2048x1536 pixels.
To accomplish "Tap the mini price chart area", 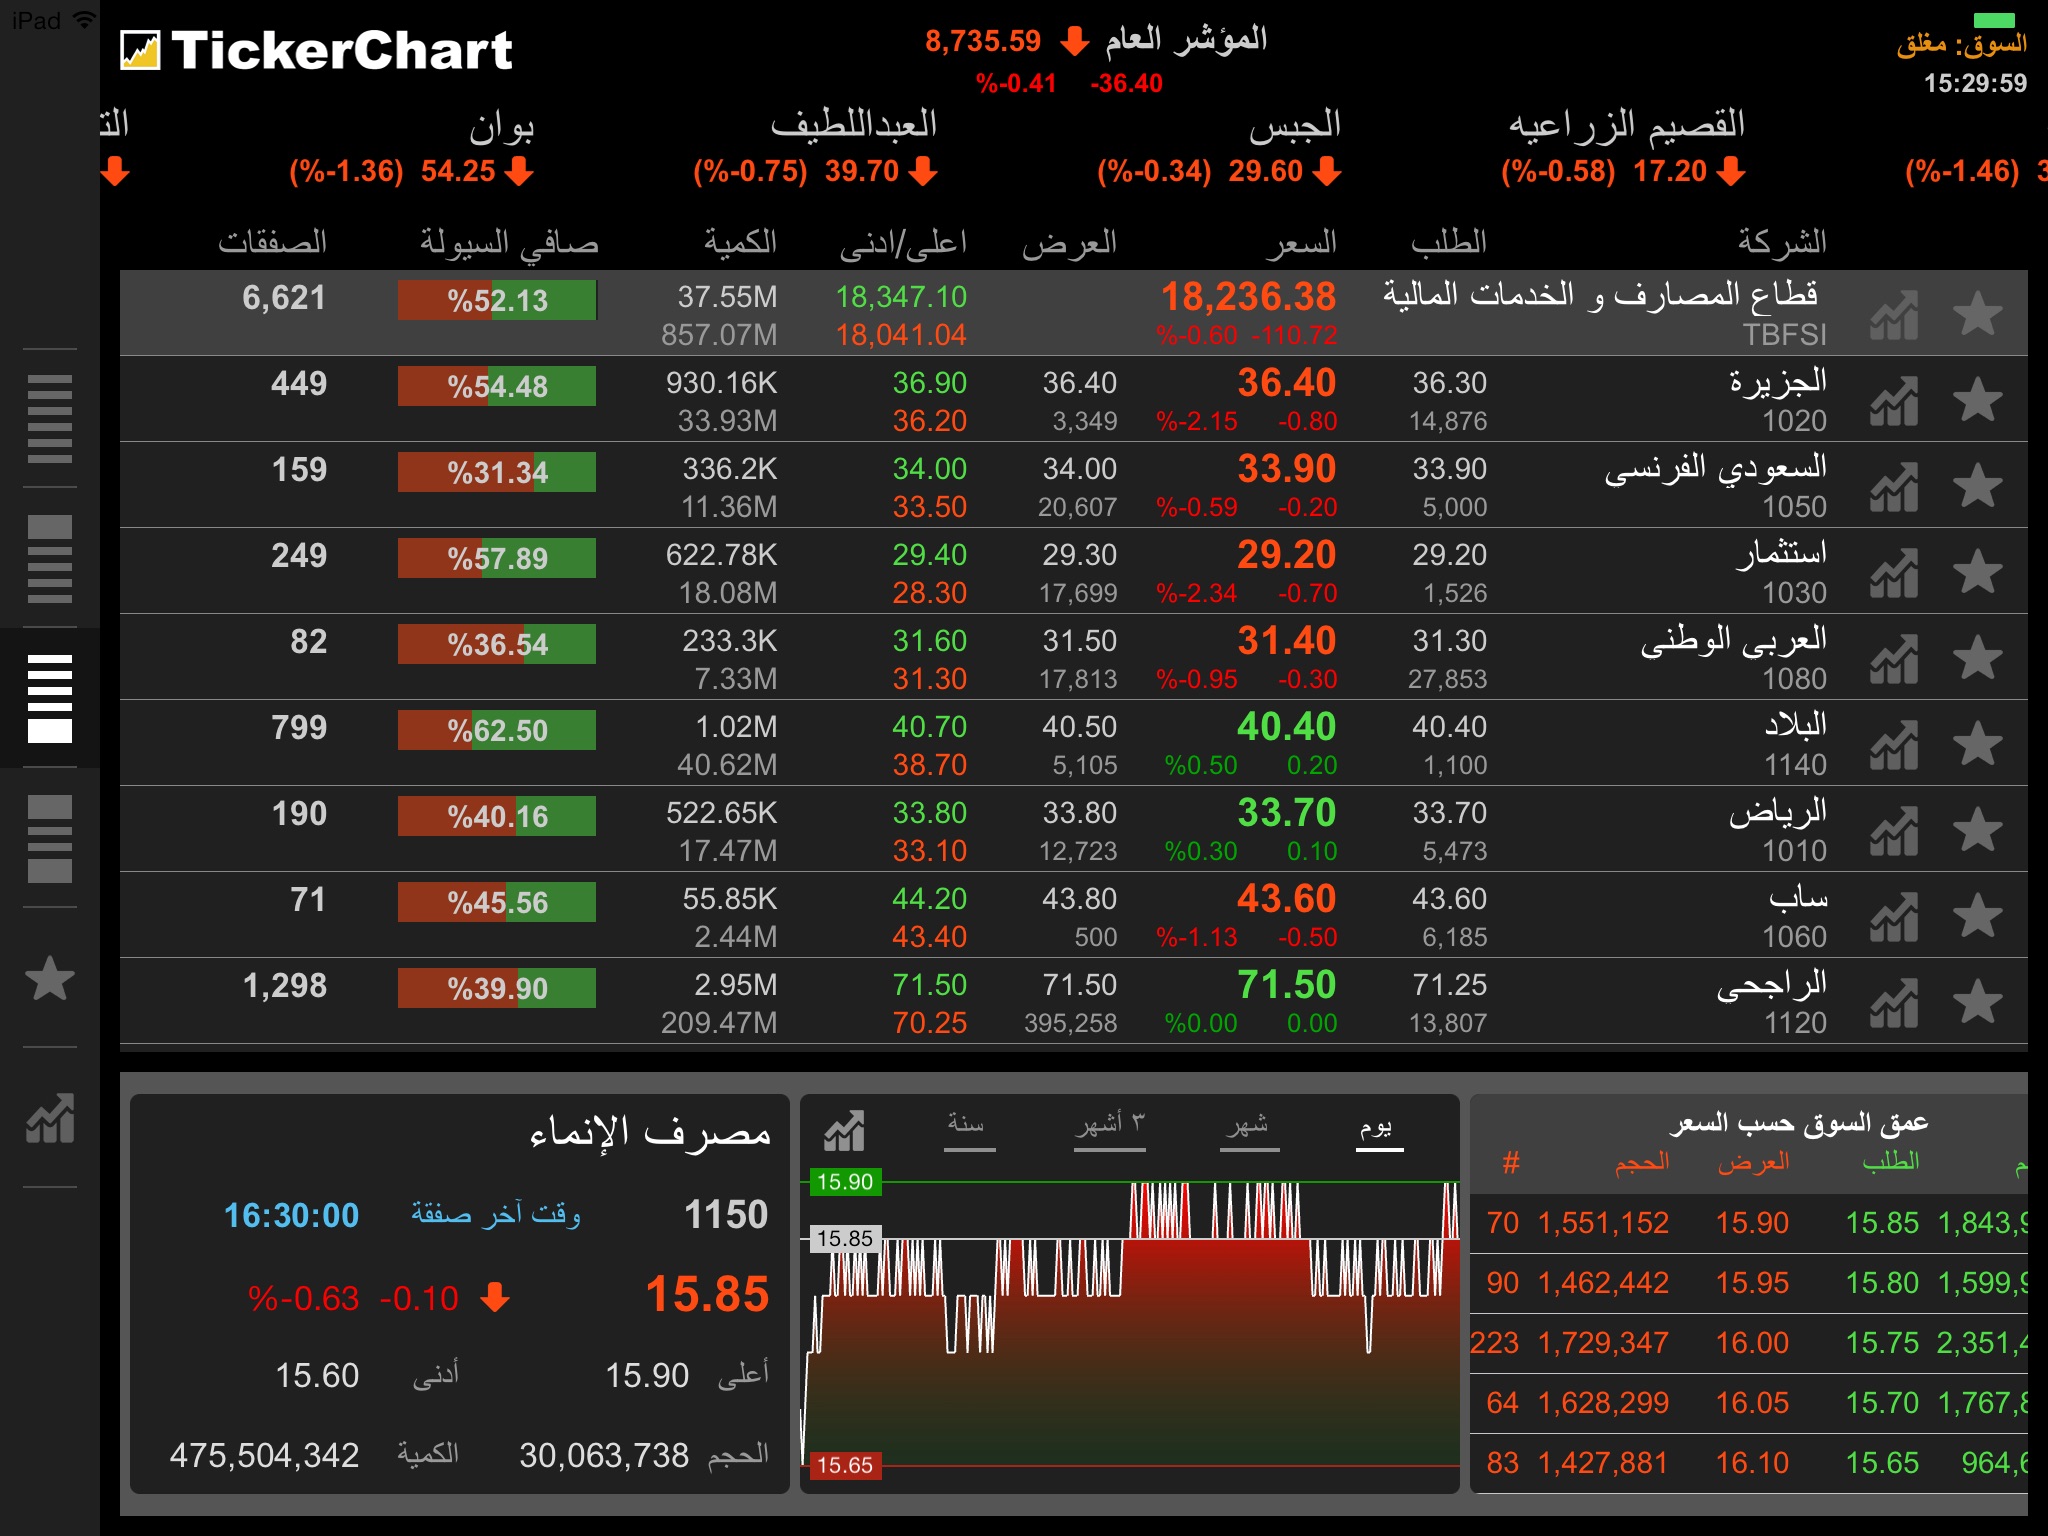I will click(1130, 1323).
